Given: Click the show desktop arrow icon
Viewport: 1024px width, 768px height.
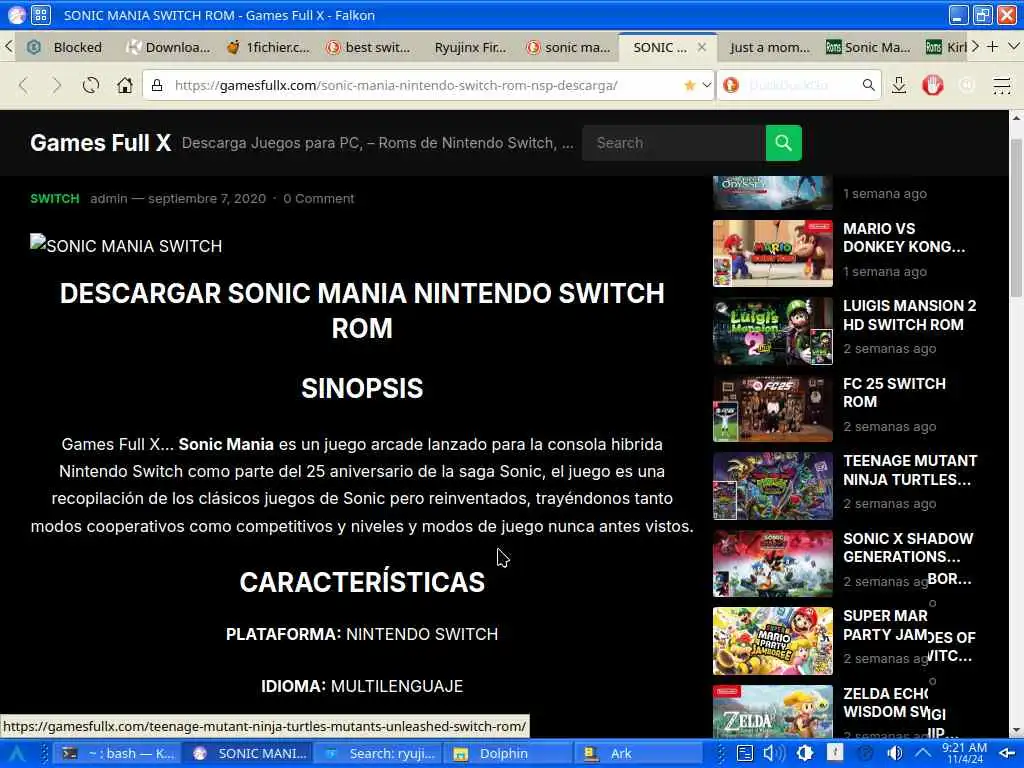Looking at the screenshot, I should 1006,754.
